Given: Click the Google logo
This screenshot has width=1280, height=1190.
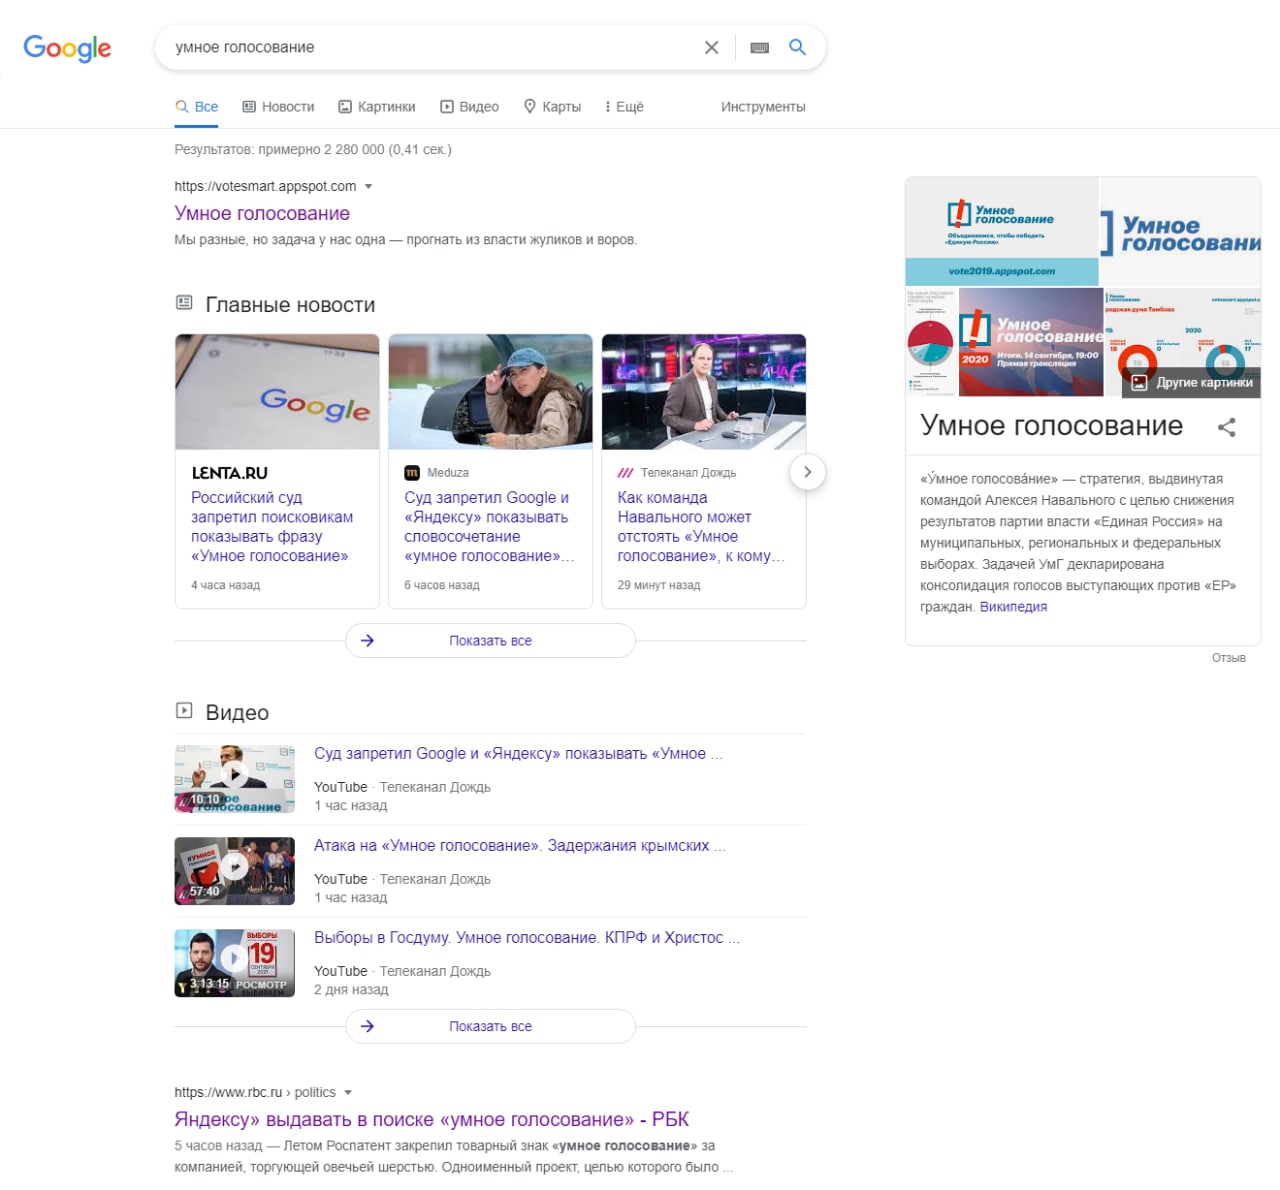Looking at the screenshot, I should 67,48.
